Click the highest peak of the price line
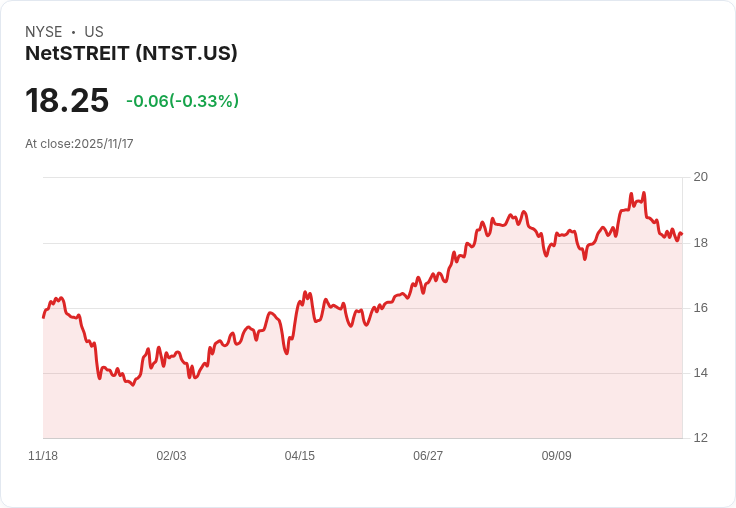The width and height of the screenshot is (736, 508). coord(644,192)
